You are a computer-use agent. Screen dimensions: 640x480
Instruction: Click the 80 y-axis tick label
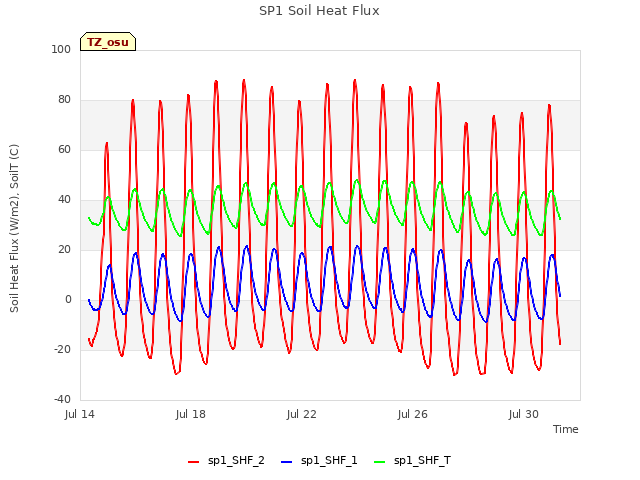click(64, 100)
